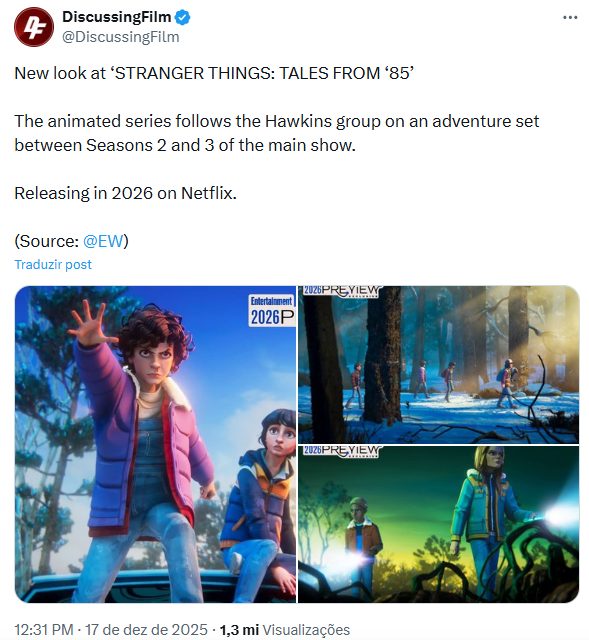
Task: Click the 12:31 PM timestamp
Action: [x=44, y=629]
